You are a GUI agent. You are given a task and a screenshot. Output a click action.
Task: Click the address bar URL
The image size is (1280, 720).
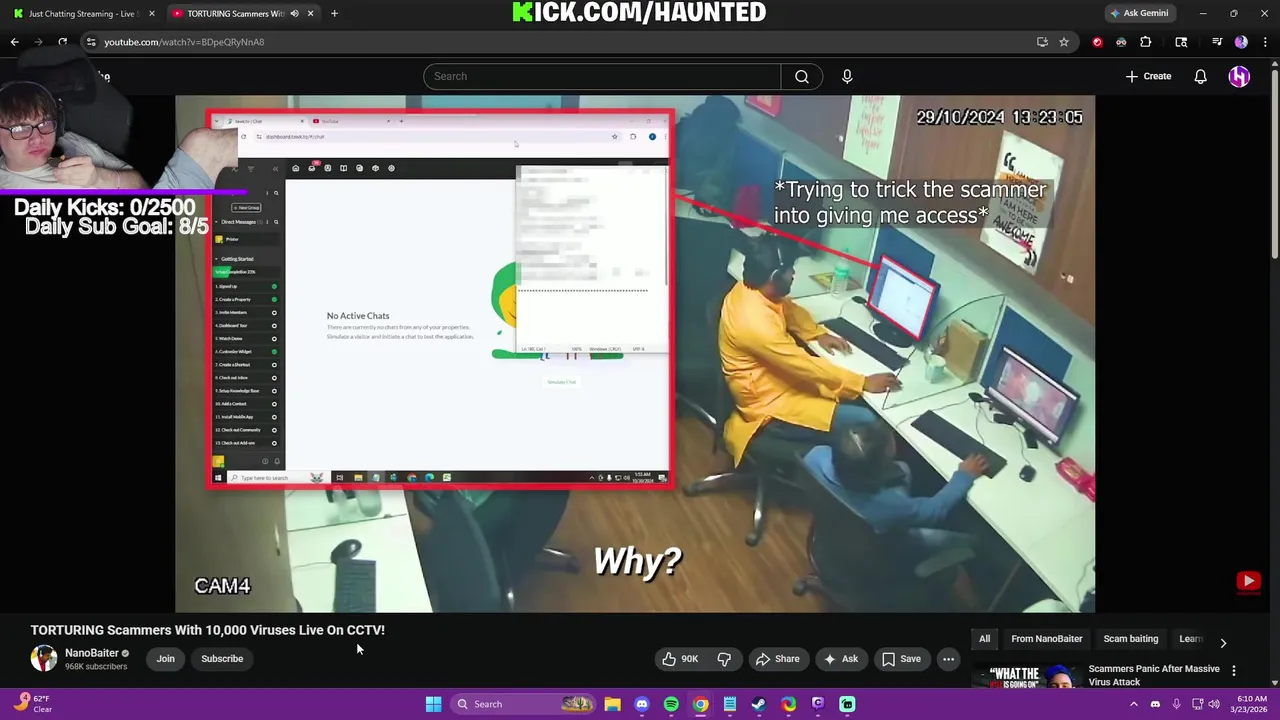tap(184, 42)
